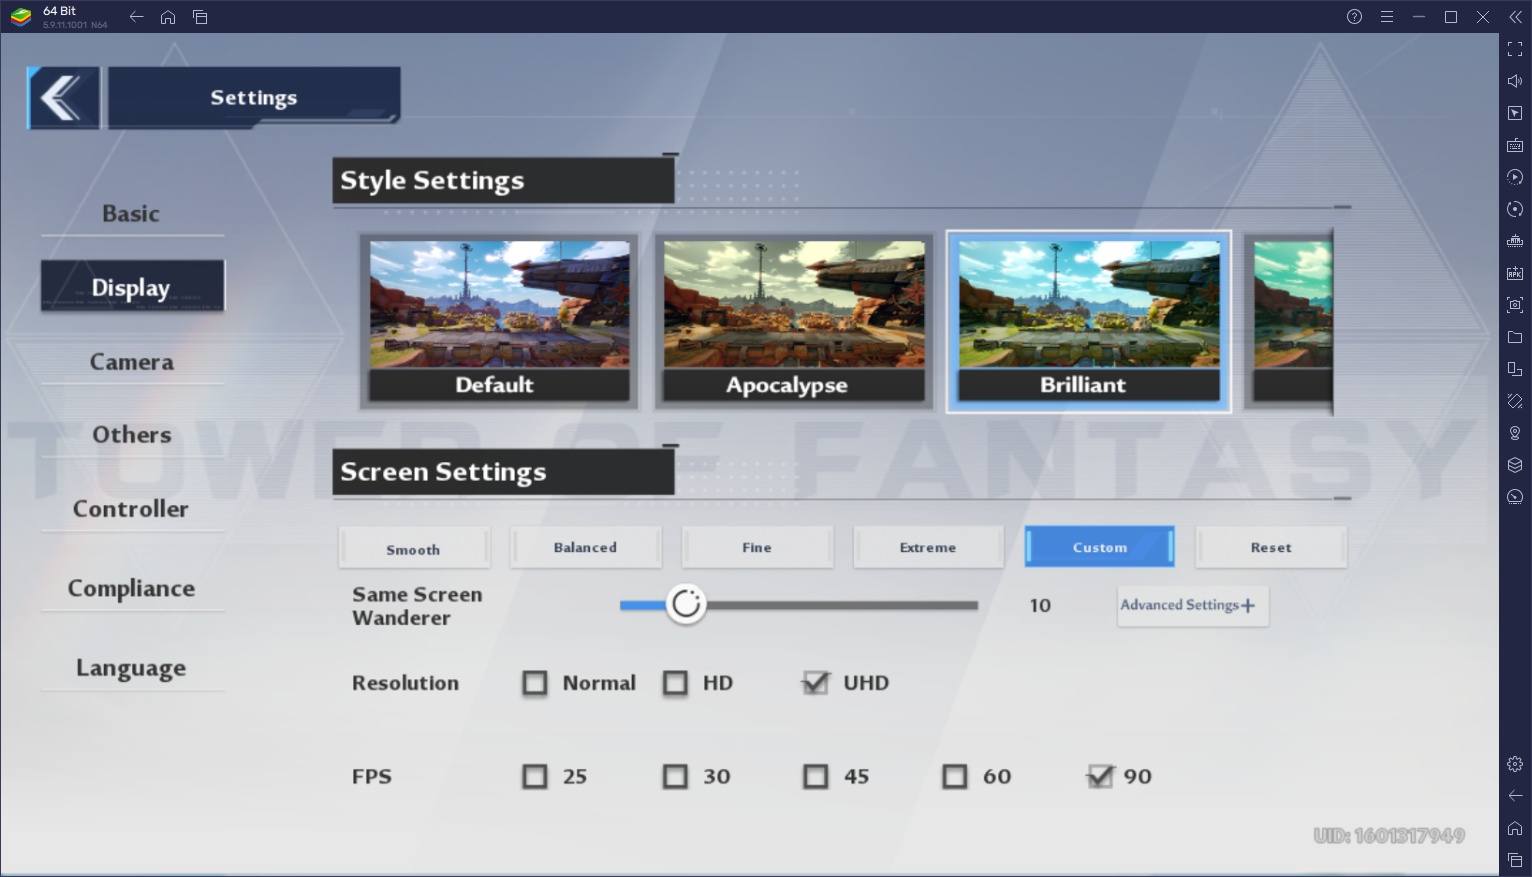Open keyboard game controls icon
The height and width of the screenshot is (877, 1532).
pyautogui.click(x=1515, y=145)
